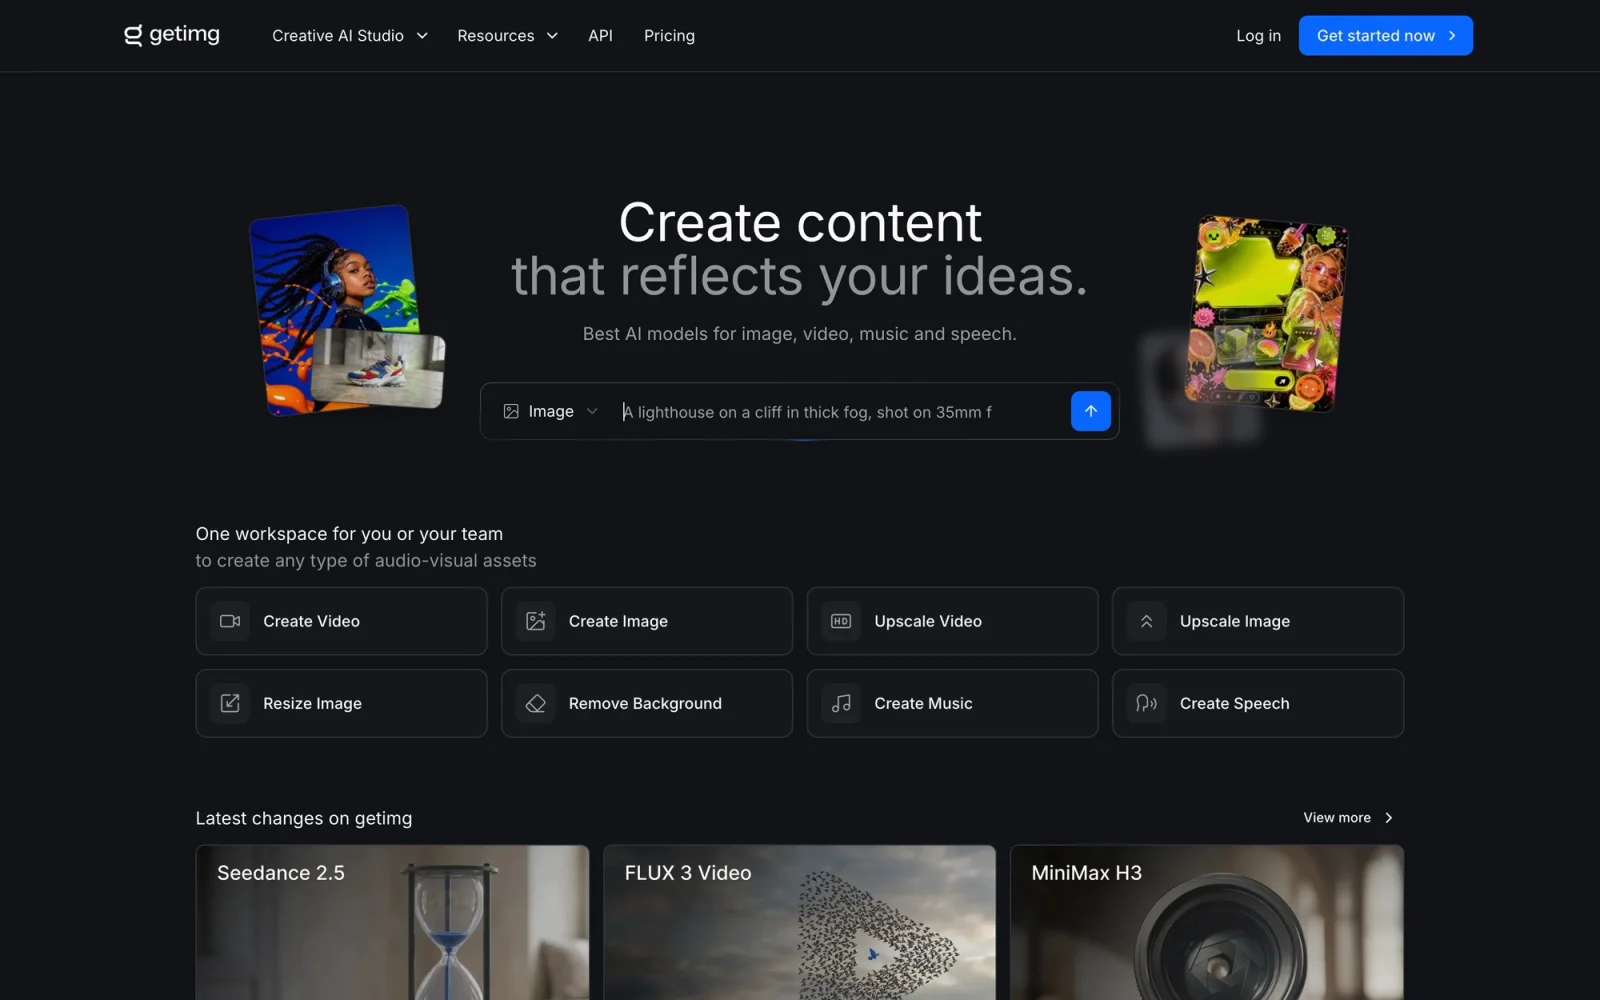1600x1000 pixels.
Task: Submit the prompt with the blue arrow button
Action: coord(1091,411)
